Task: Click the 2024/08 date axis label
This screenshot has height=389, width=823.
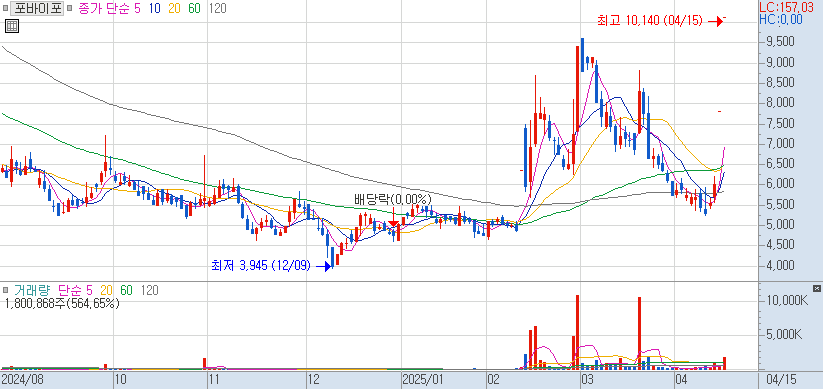Action: tap(22, 379)
